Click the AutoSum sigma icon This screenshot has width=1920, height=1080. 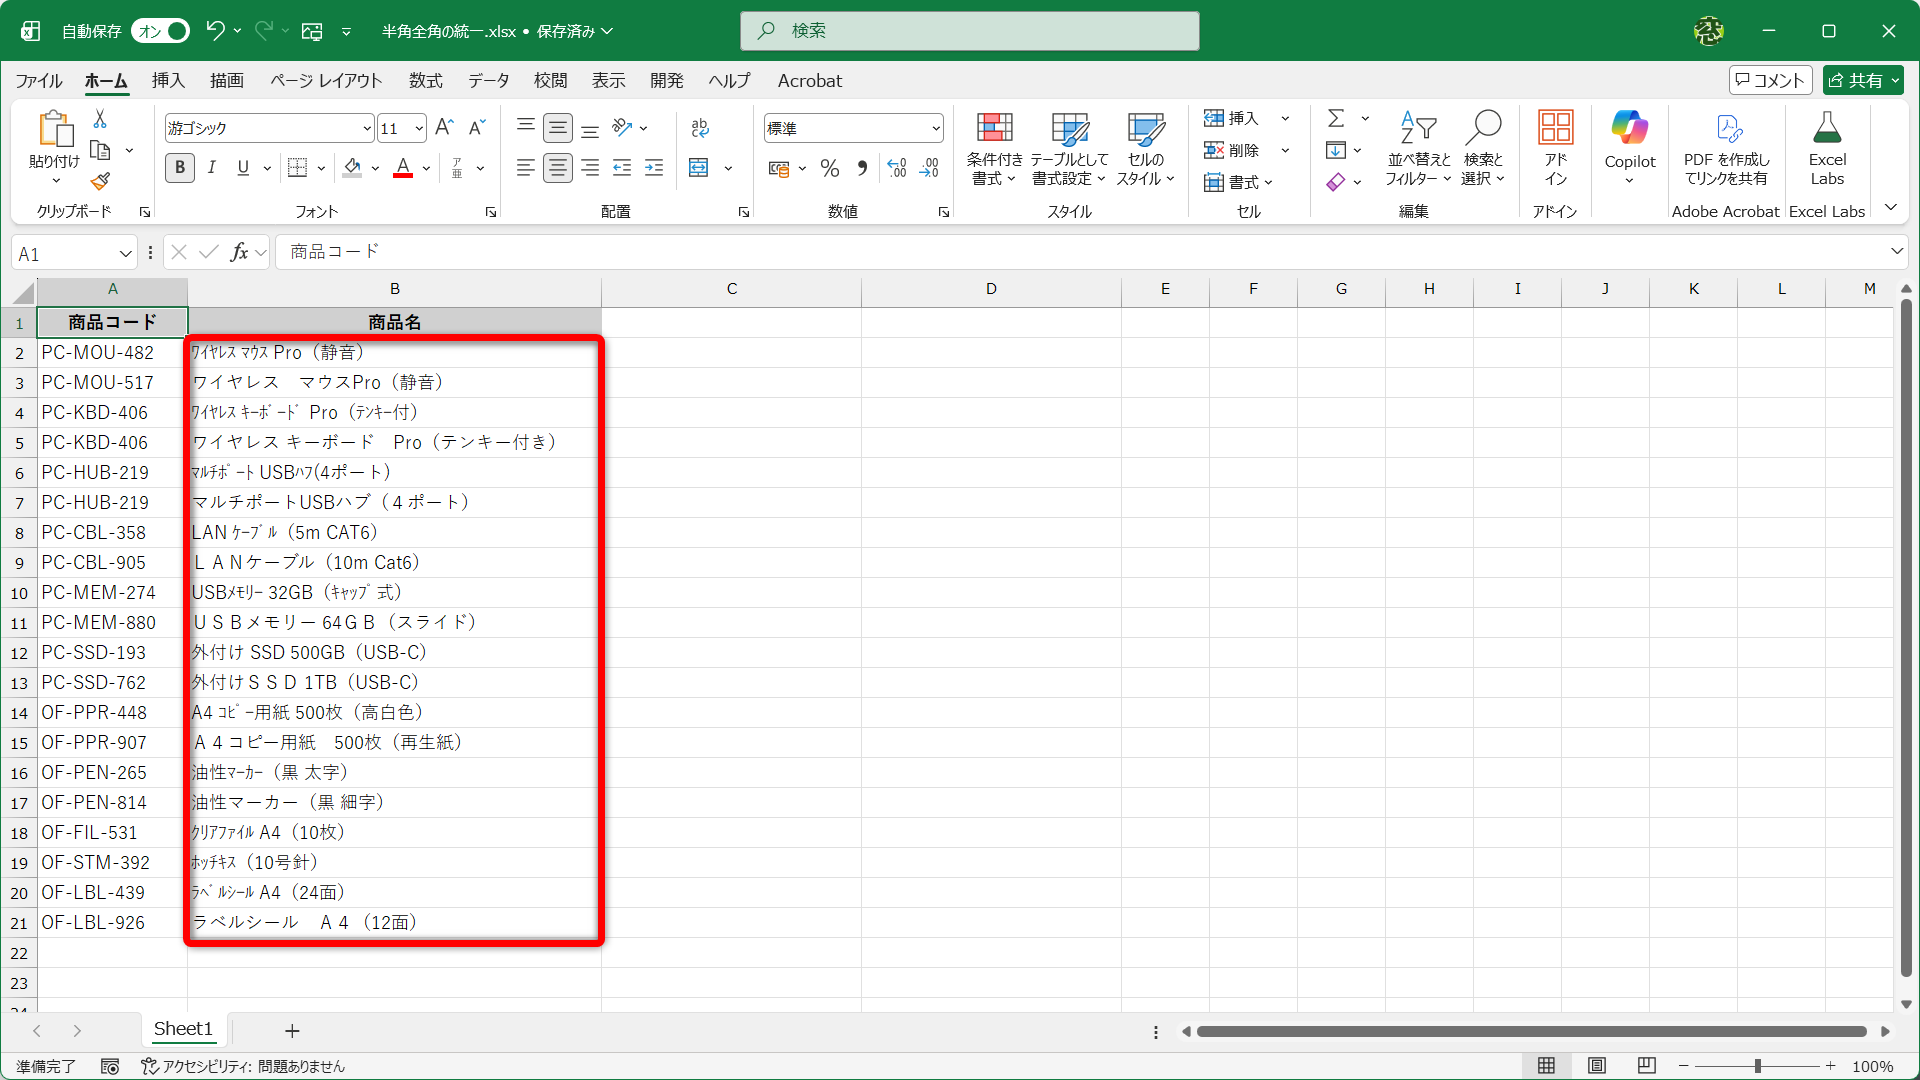1336,118
